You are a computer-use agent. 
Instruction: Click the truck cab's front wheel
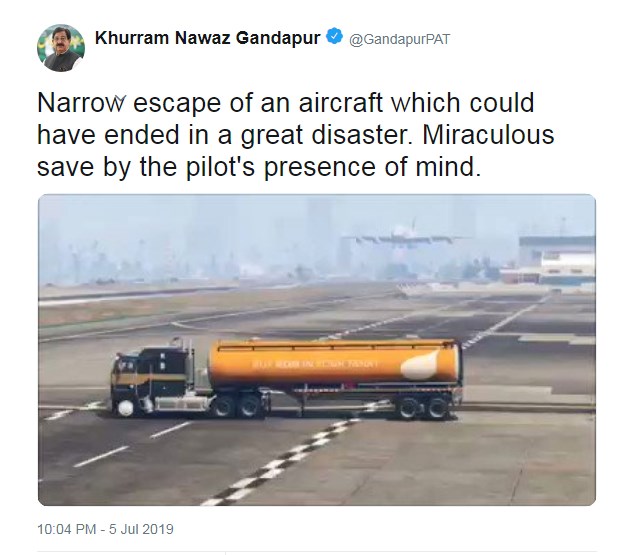(125, 408)
